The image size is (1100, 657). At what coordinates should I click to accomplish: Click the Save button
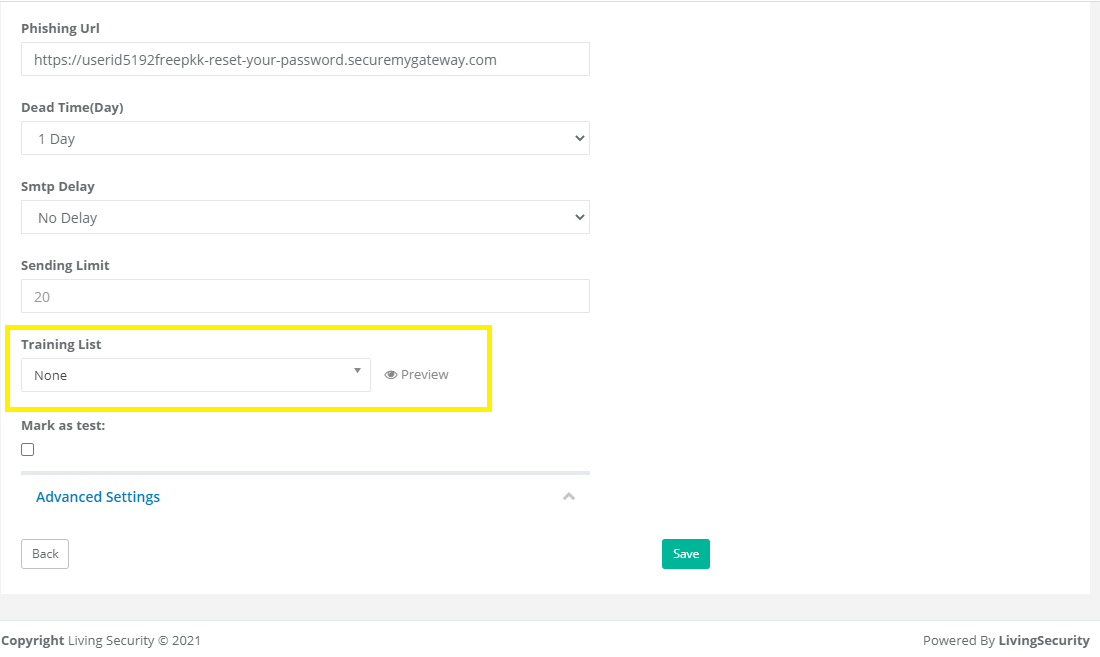[x=685, y=554]
